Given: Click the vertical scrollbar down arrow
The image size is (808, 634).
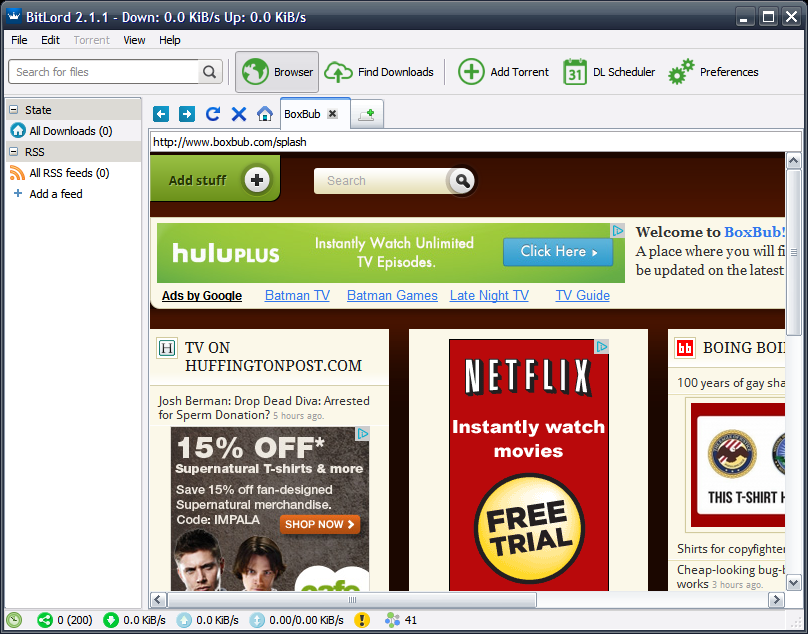Looking at the screenshot, I should 794,583.
